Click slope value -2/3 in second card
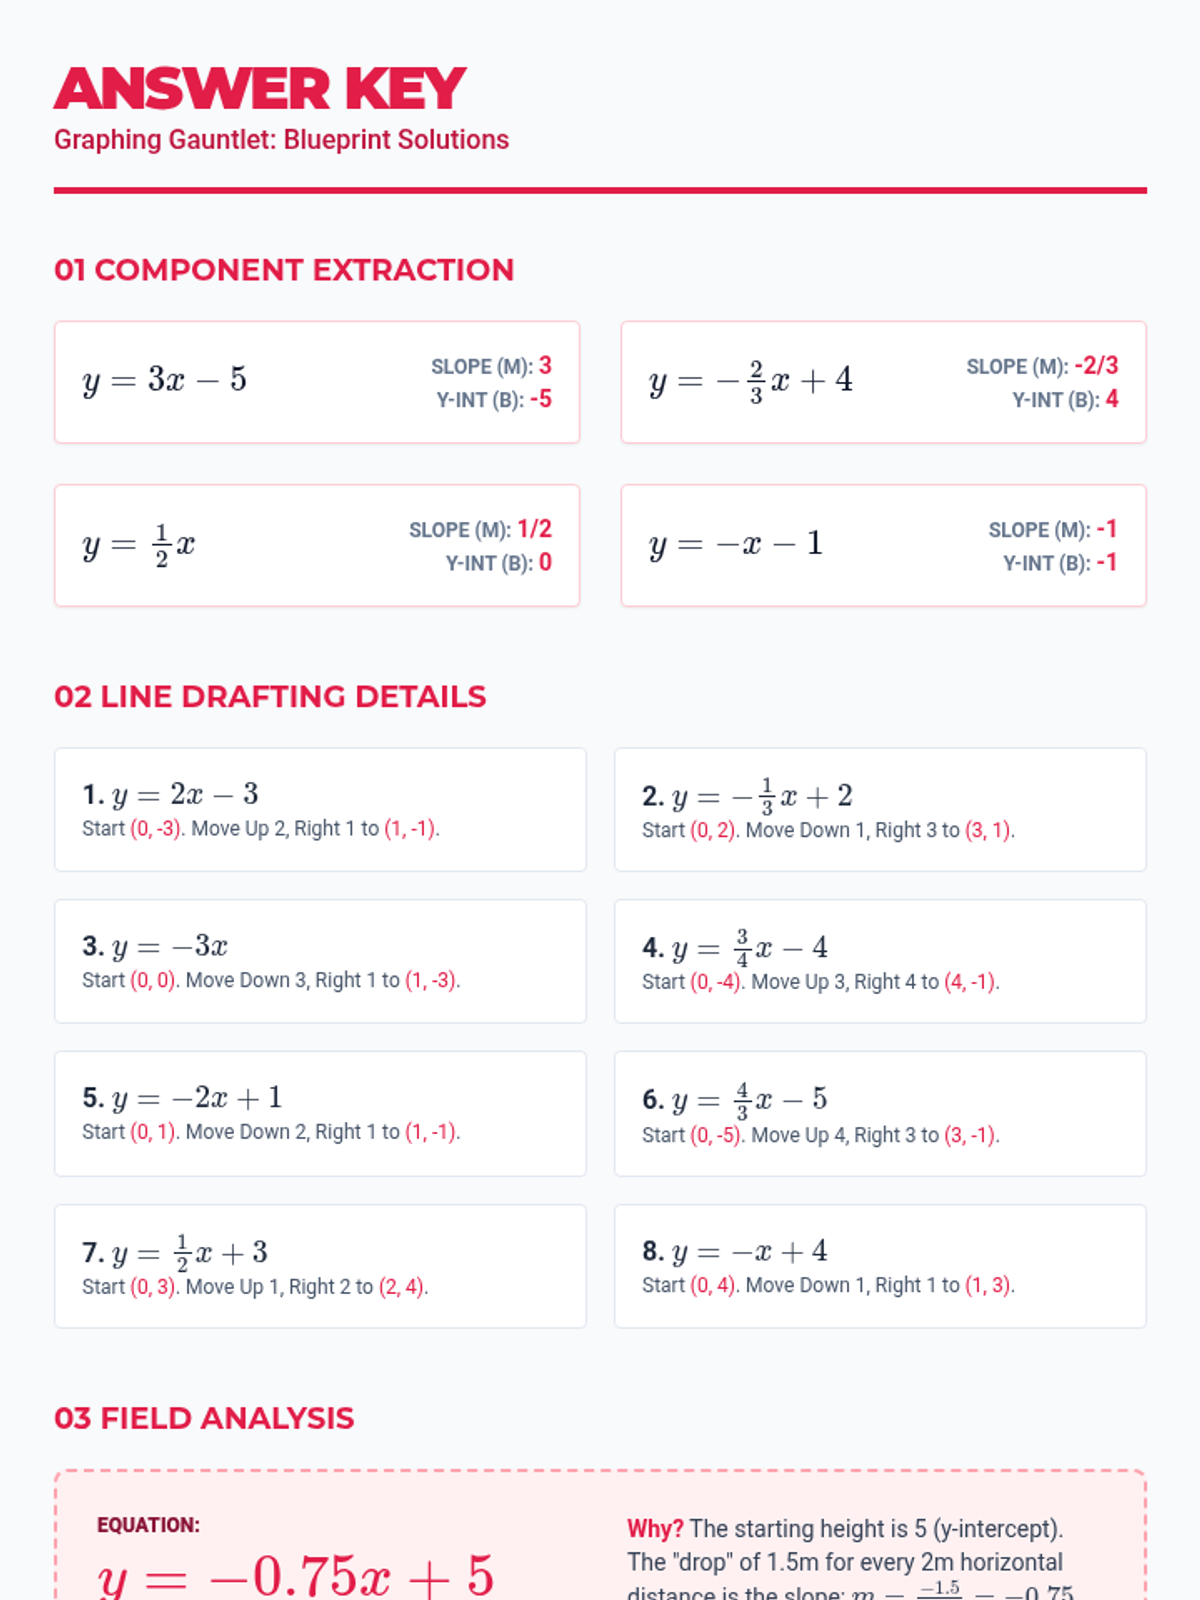The width and height of the screenshot is (1200, 1600). coord(1096,366)
